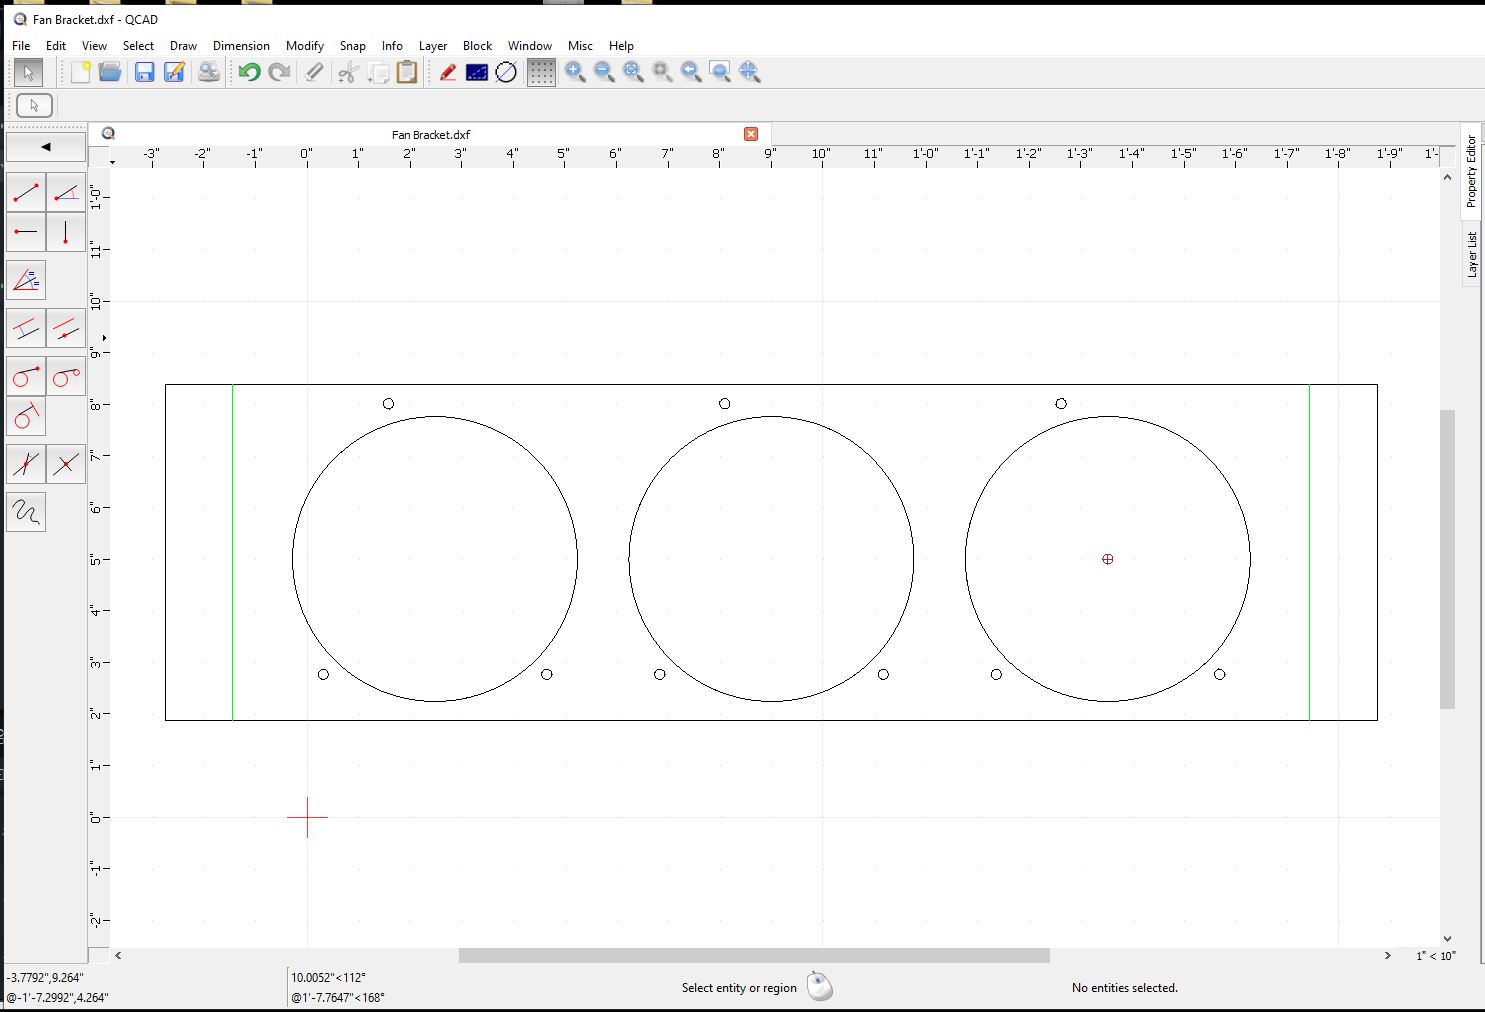The height and width of the screenshot is (1012, 1485).
Task: Select the vertical line tool
Action: click(x=66, y=232)
